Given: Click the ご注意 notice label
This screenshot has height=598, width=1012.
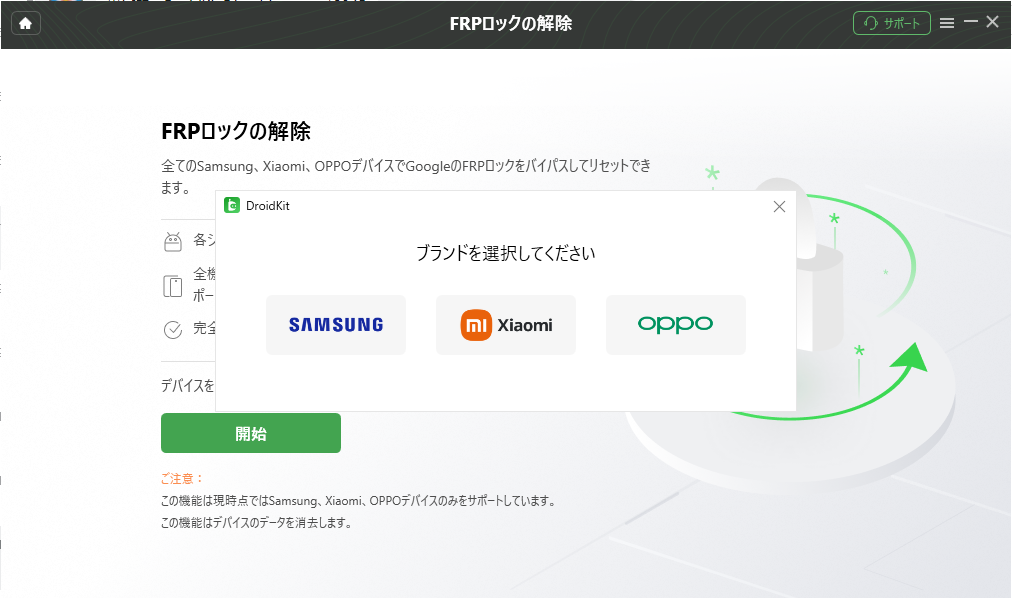Looking at the screenshot, I should click(182, 479).
